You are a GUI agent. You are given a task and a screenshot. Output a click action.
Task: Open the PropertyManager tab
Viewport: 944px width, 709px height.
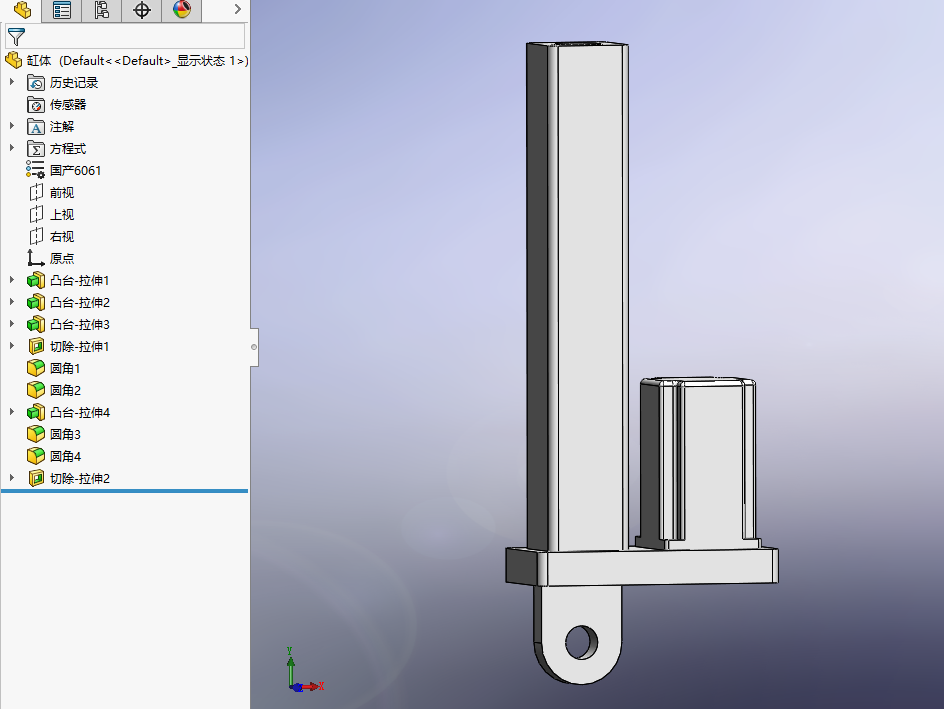(62, 11)
